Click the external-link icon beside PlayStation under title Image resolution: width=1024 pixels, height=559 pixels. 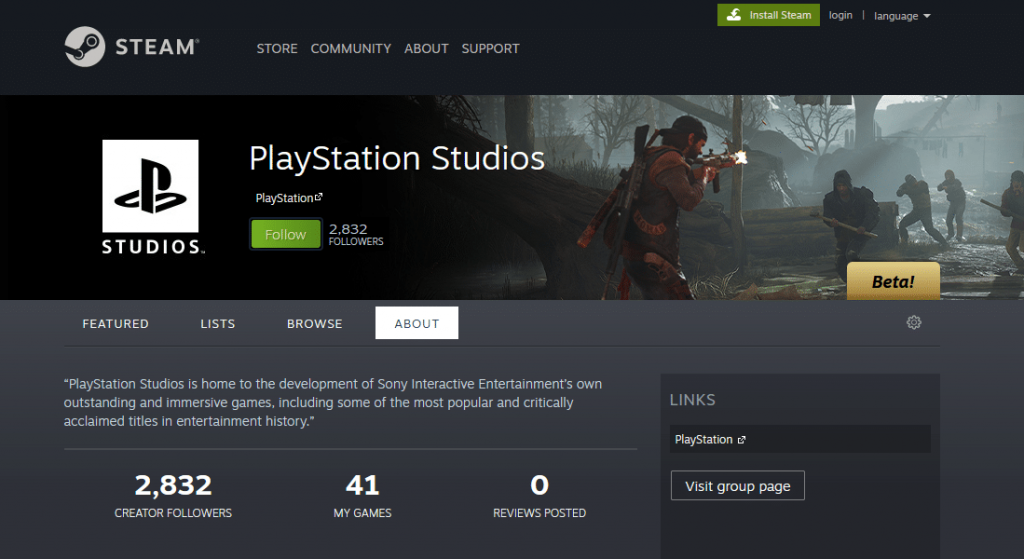tap(319, 197)
